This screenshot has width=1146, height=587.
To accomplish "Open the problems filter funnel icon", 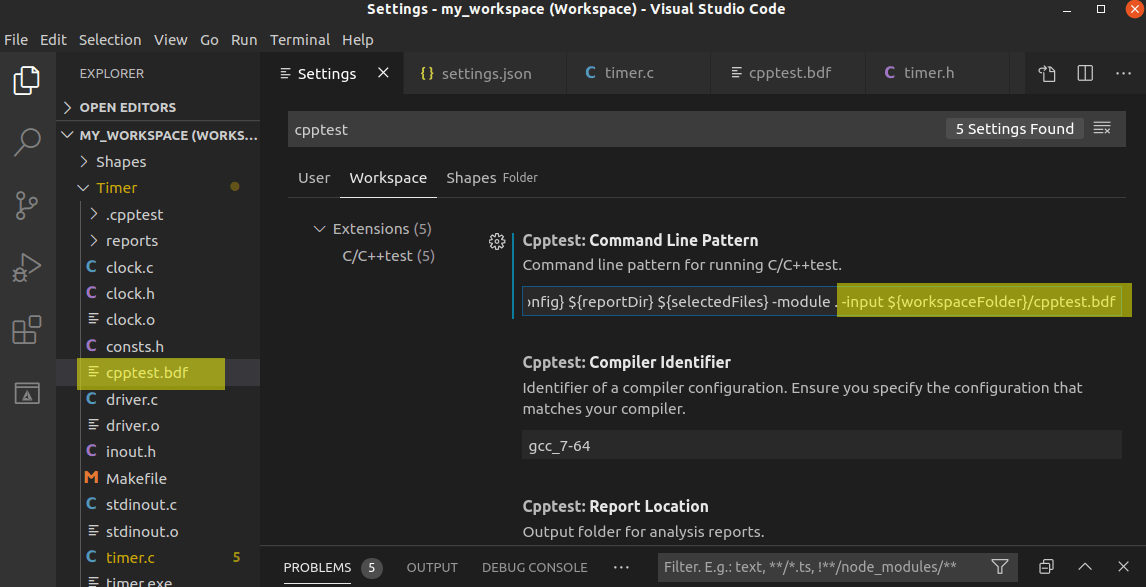I will tap(999, 567).
